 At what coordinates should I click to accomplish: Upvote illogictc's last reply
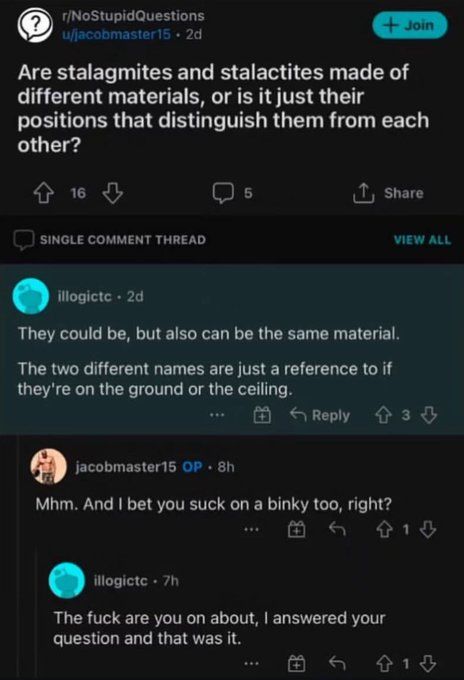383,664
